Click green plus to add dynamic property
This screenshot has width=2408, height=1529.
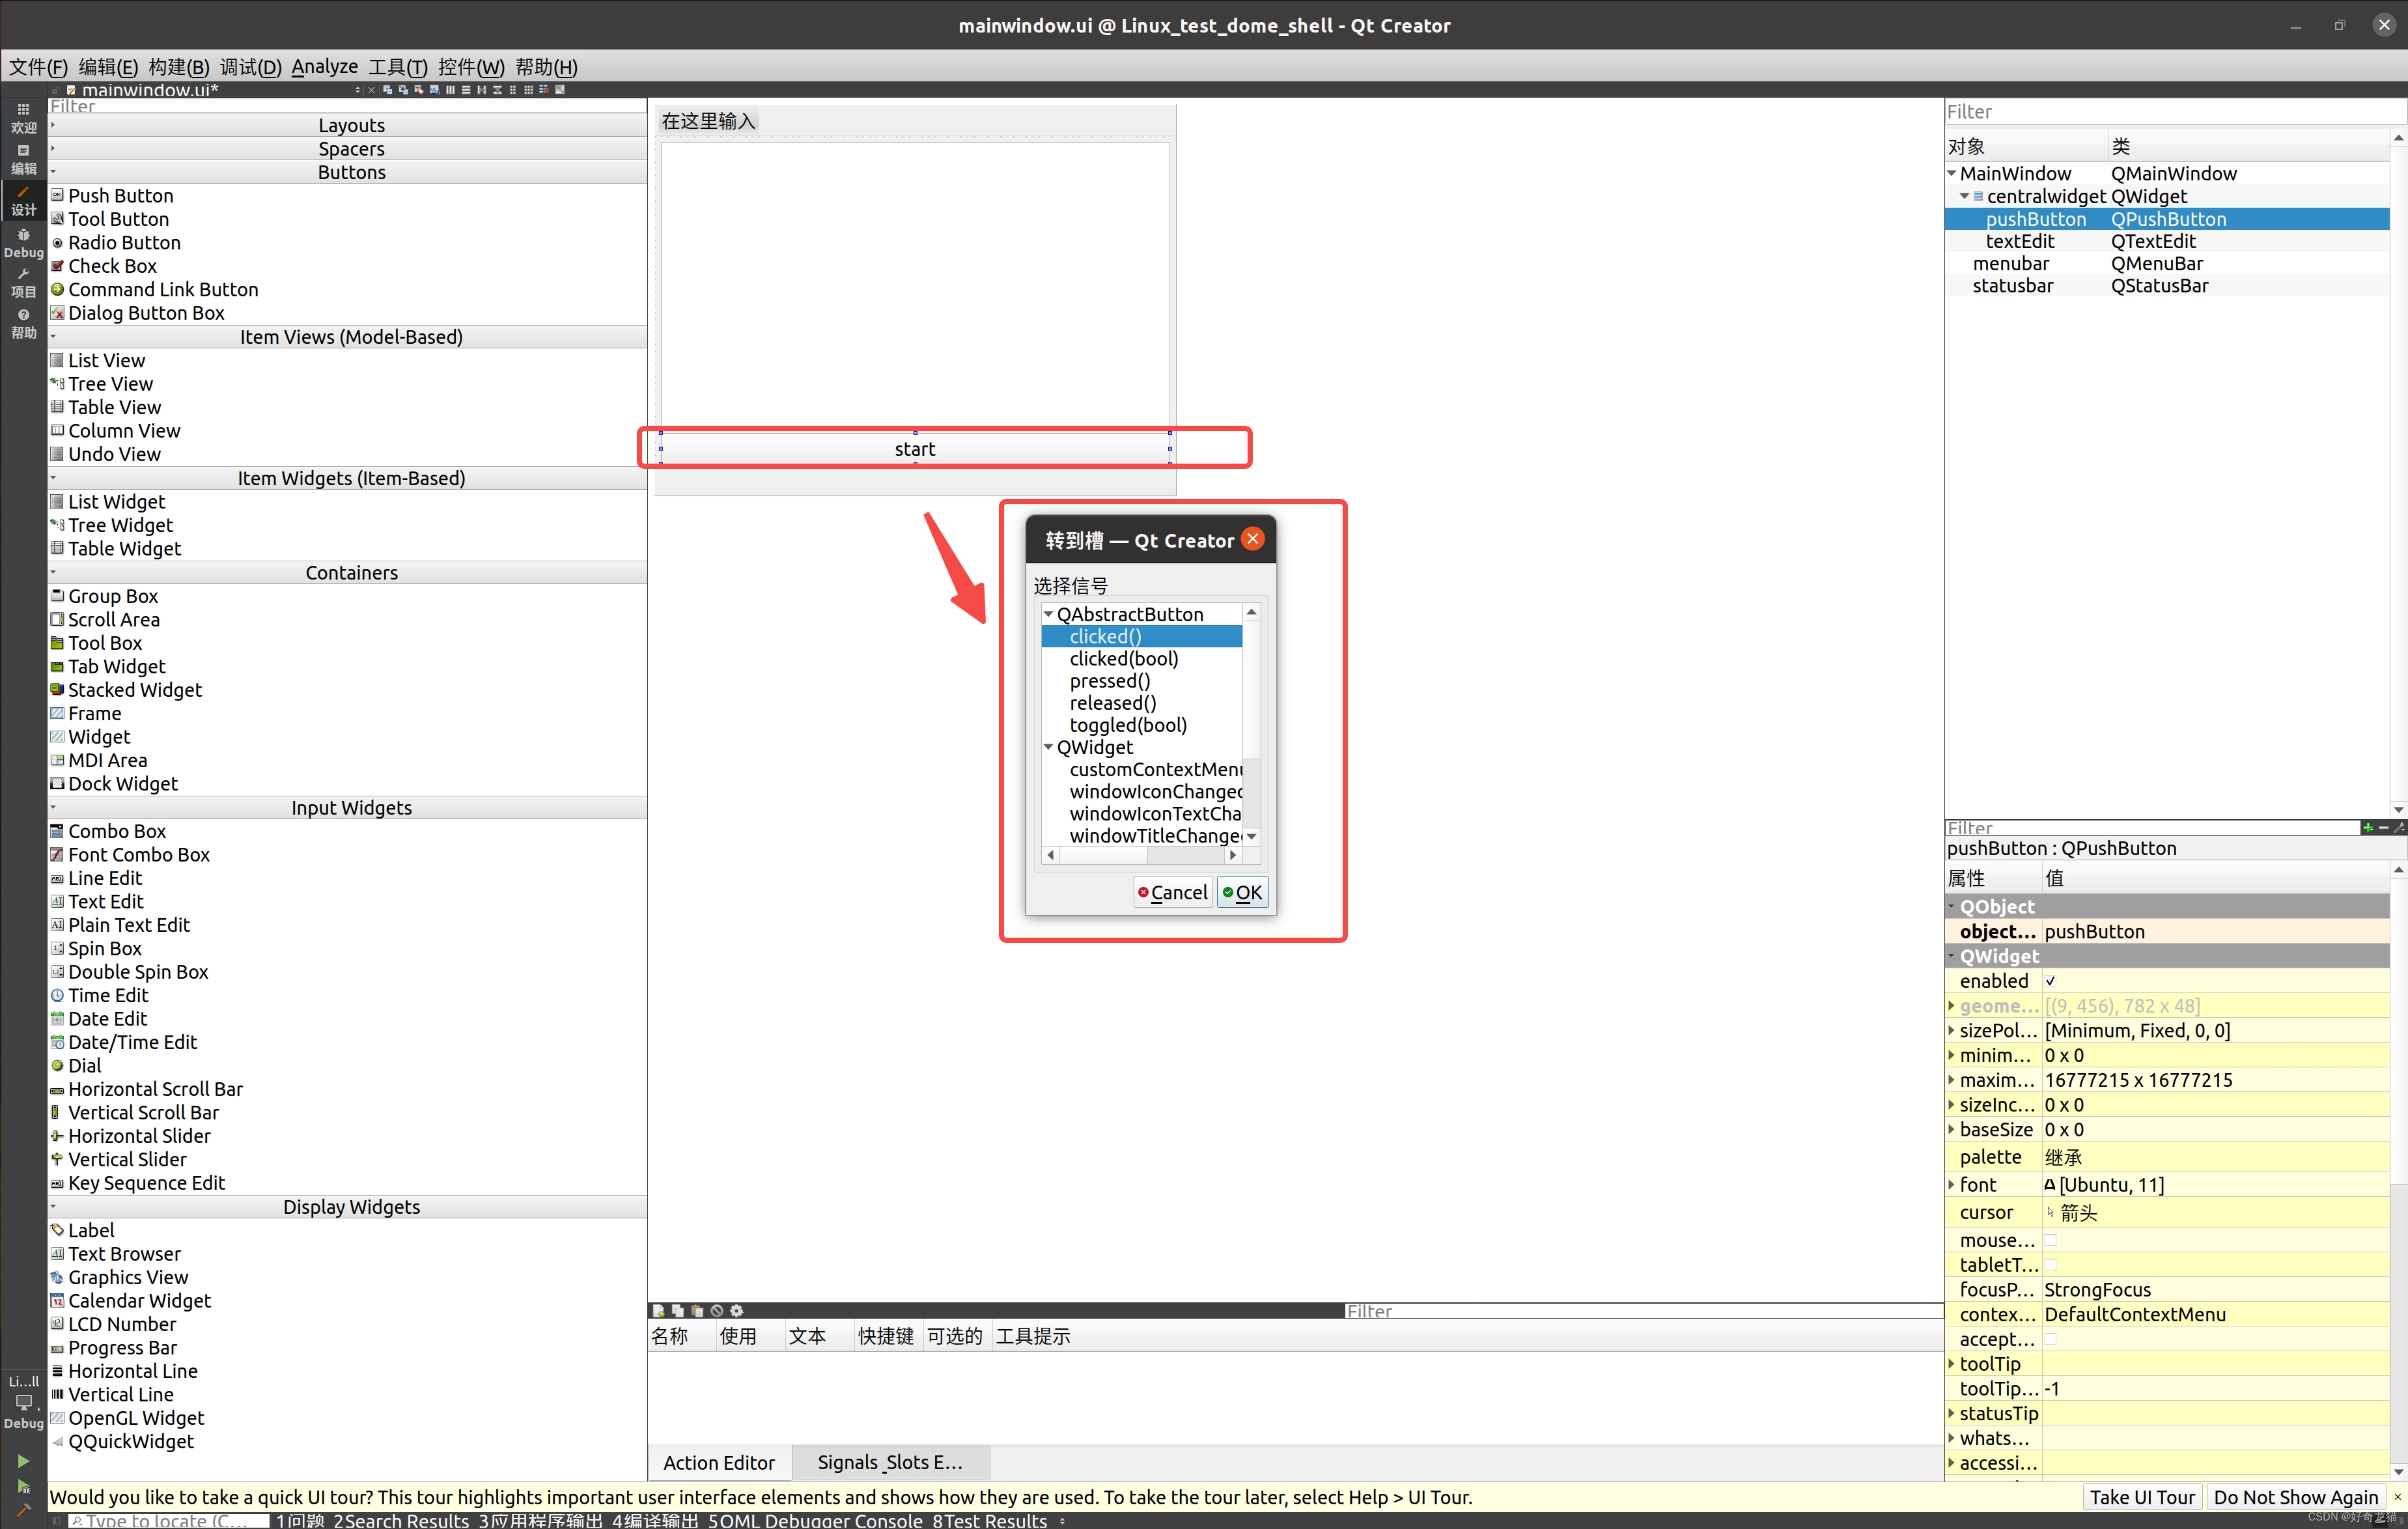pos(2368,827)
